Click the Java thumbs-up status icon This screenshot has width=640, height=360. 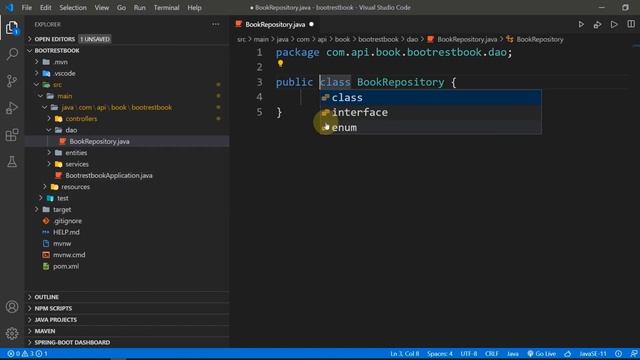(x=568, y=354)
